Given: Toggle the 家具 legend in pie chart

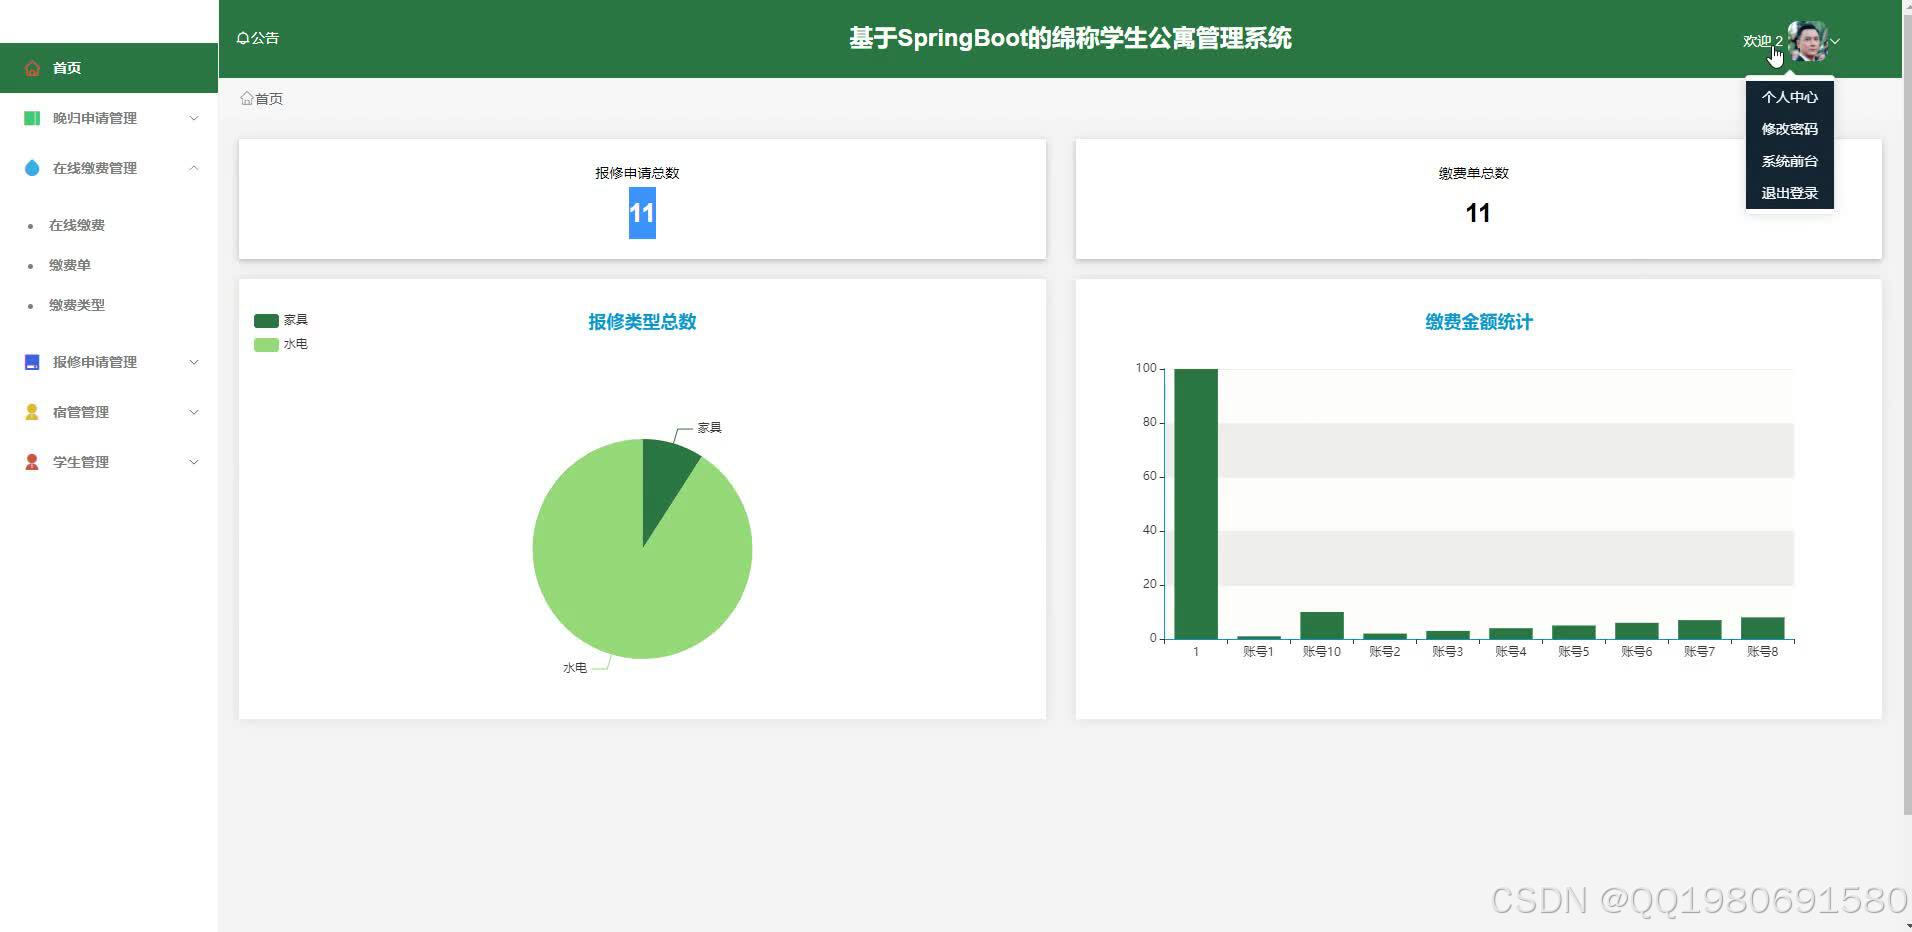Looking at the screenshot, I should click(281, 320).
